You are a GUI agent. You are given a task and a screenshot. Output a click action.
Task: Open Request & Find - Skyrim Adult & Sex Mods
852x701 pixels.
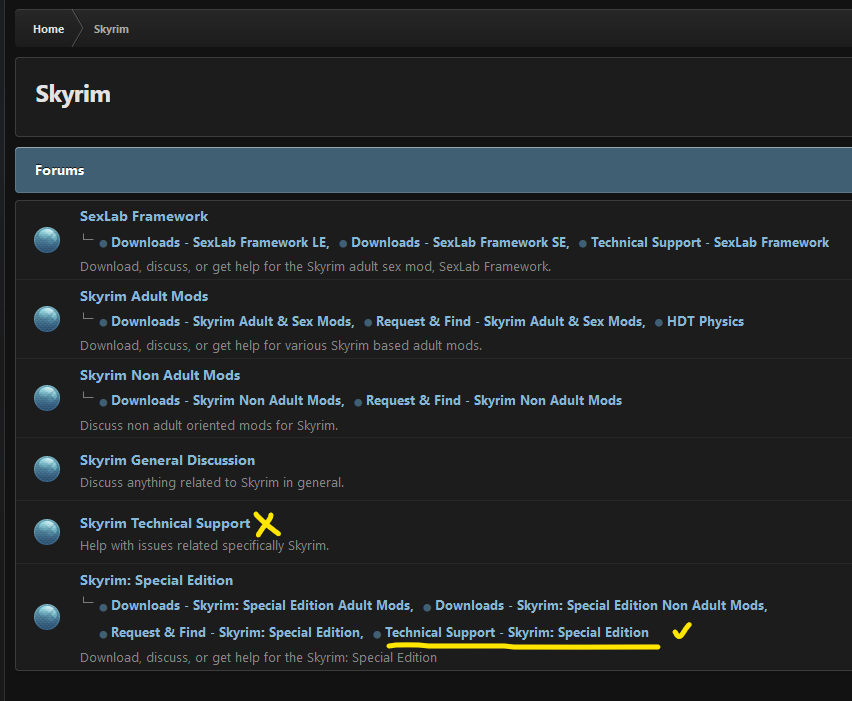511,322
